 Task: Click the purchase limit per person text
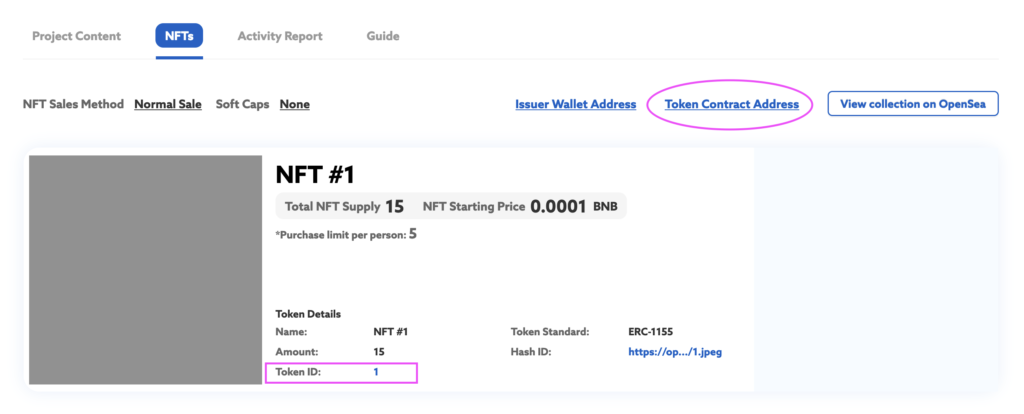(346, 234)
